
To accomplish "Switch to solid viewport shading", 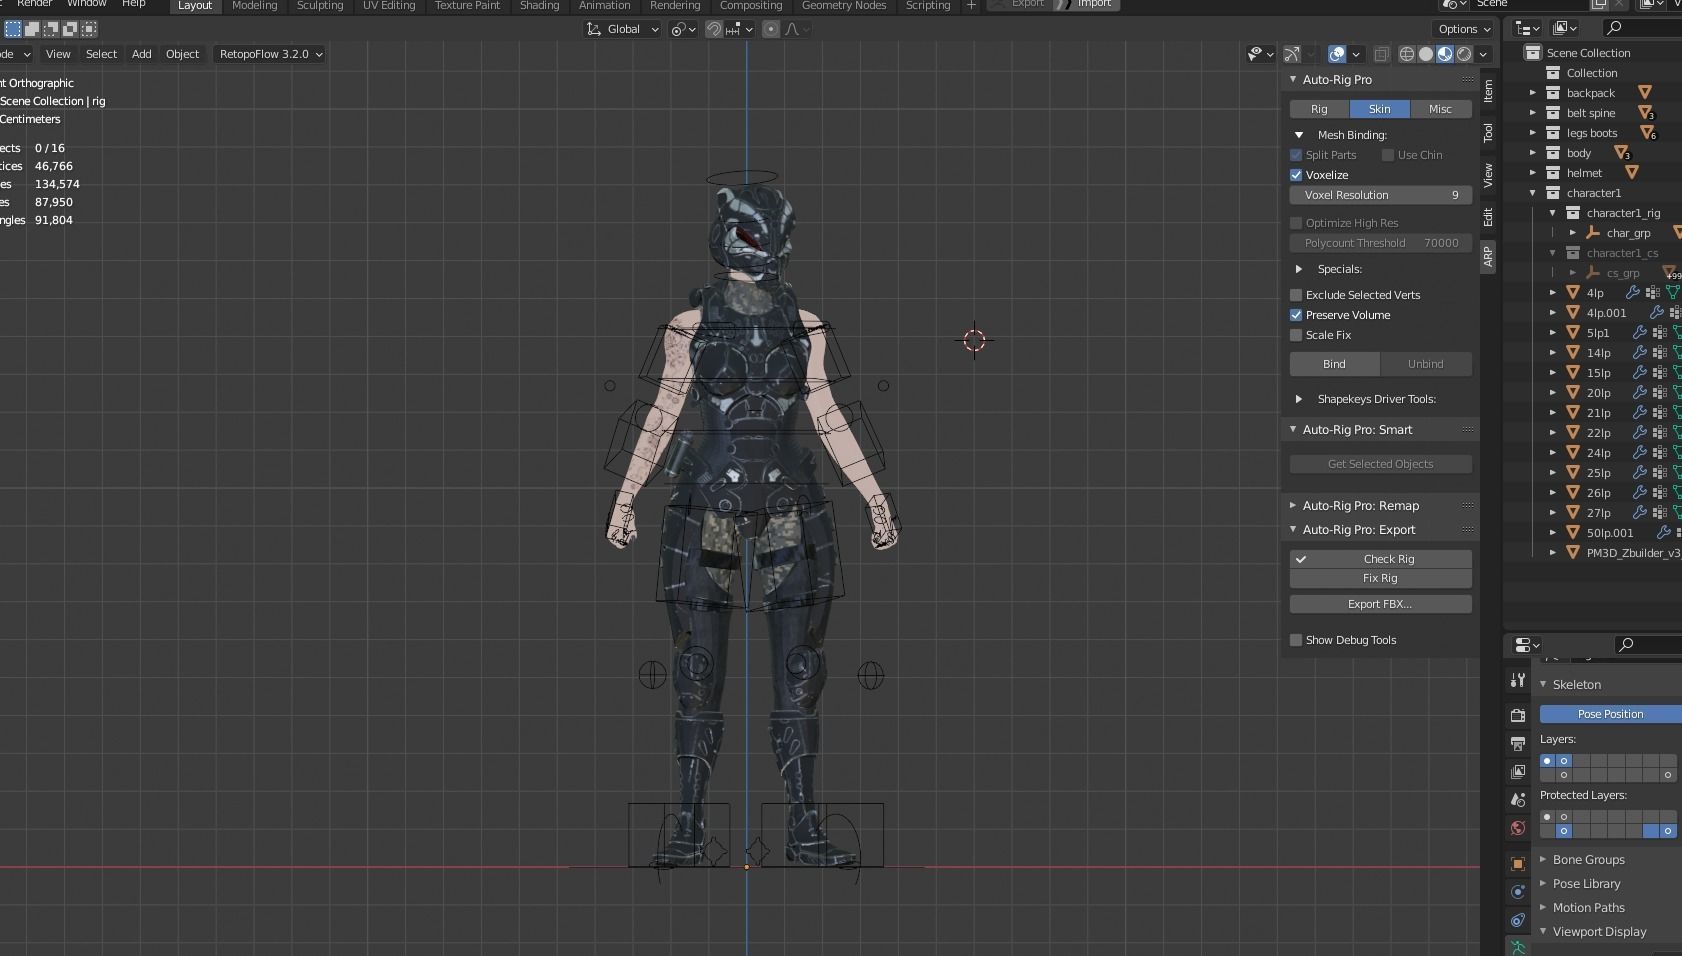I will (x=1426, y=54).
